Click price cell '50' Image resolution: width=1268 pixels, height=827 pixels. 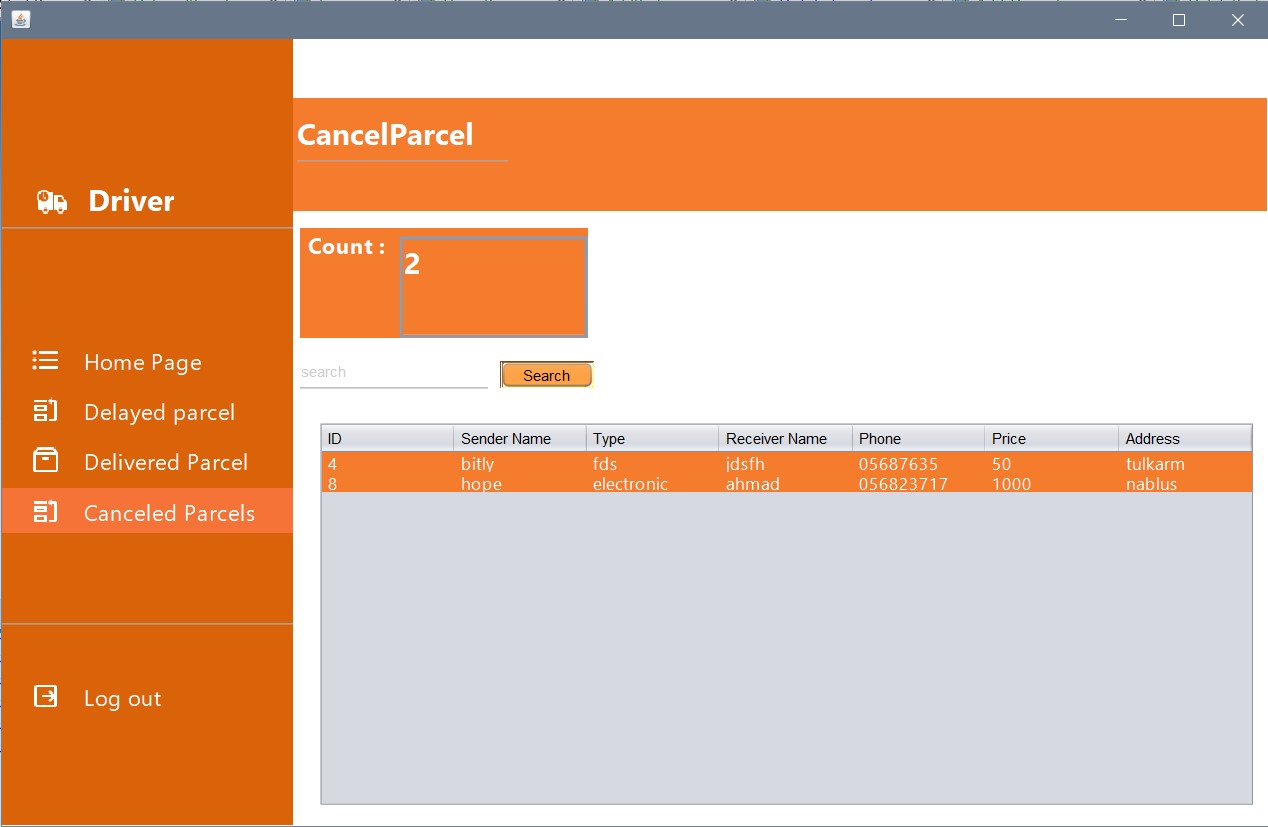1052,463
